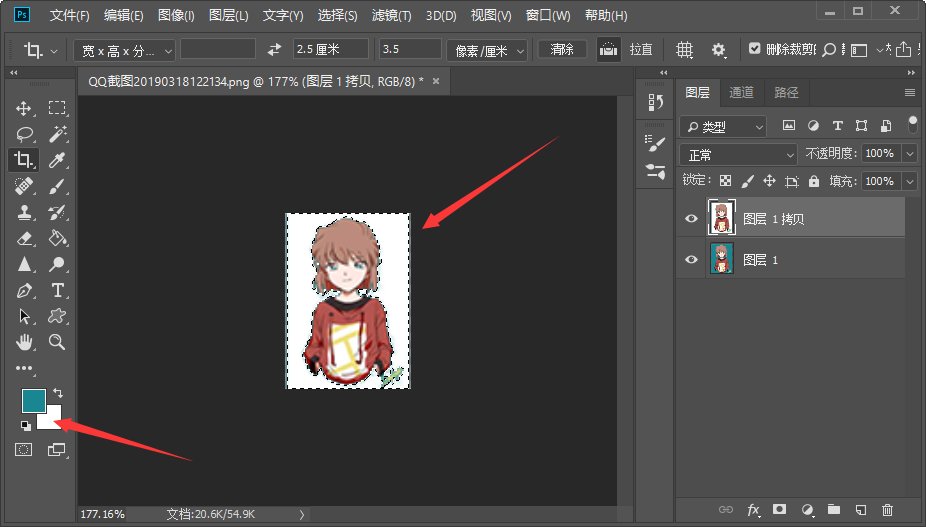Open crop overlay grid options
The image size is (926, 527).
click(684, 50)
